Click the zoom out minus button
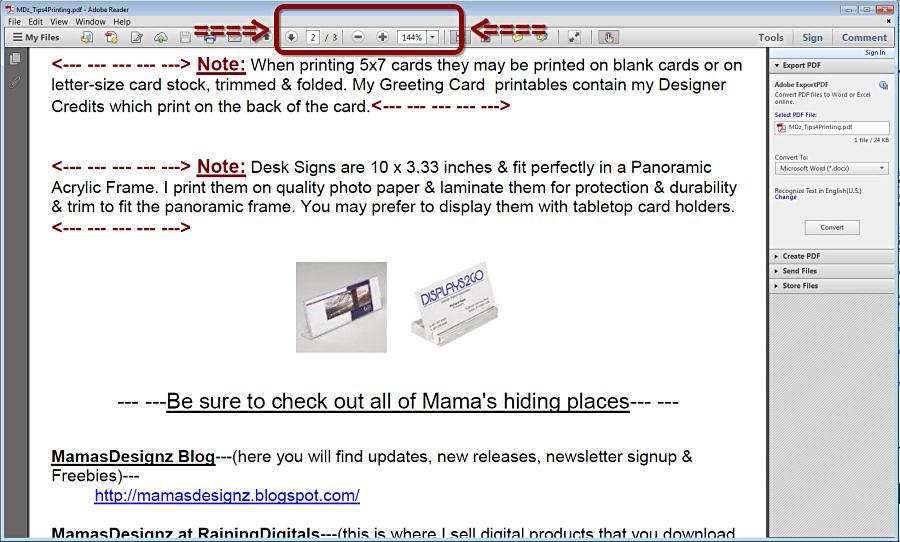 358,37
